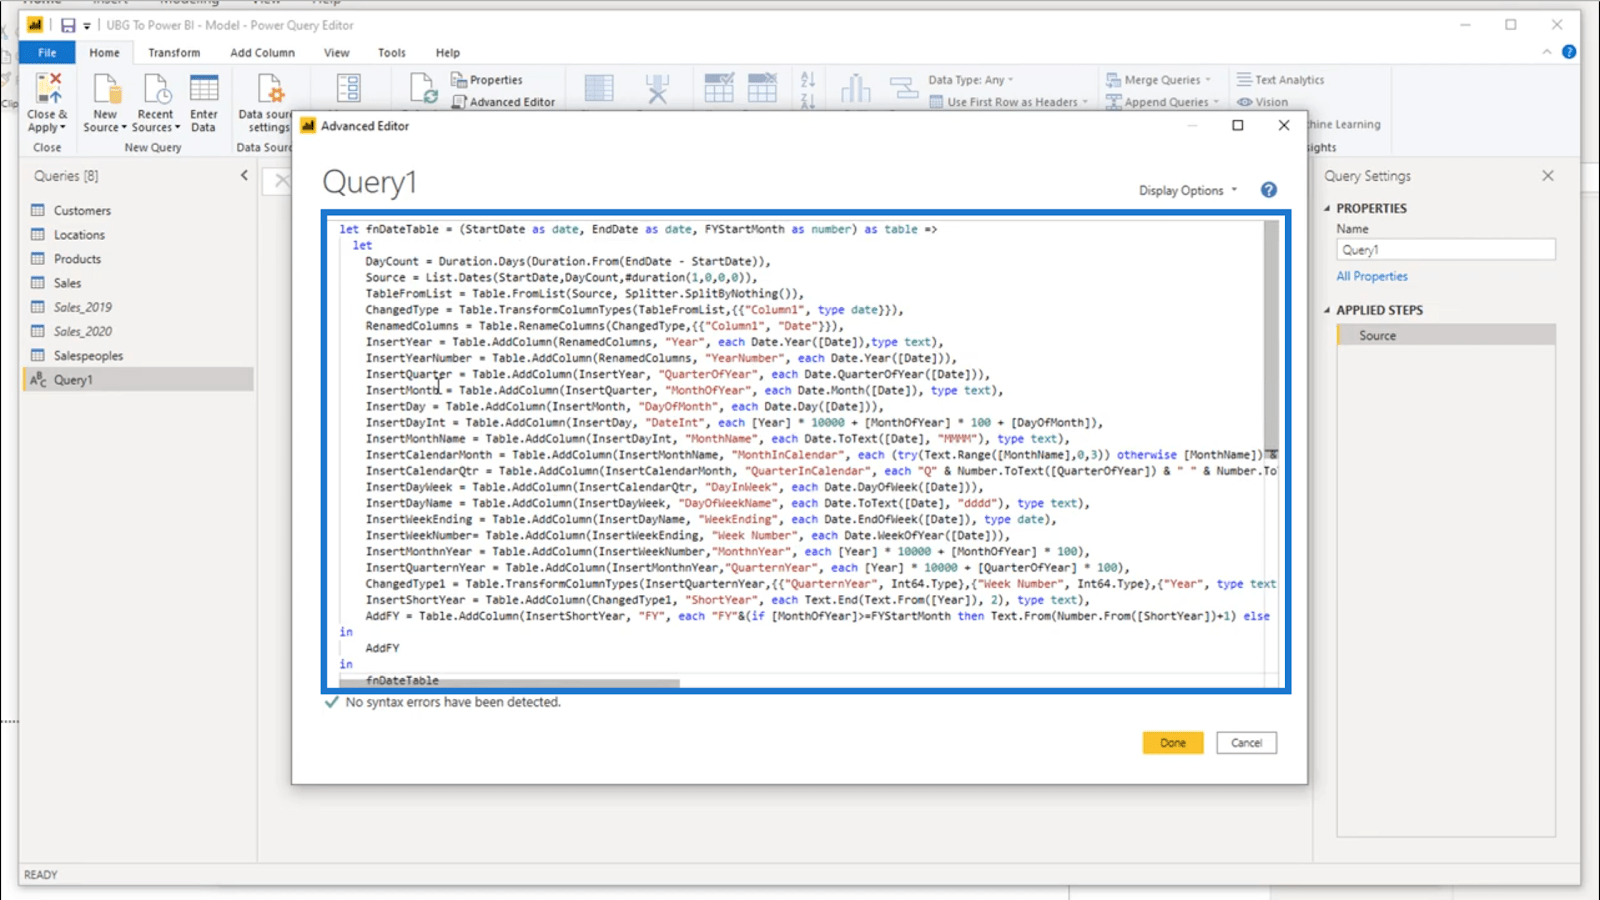1600x900 pixels.
Task: Click the Vision icon
Action: pos(1244,102)
